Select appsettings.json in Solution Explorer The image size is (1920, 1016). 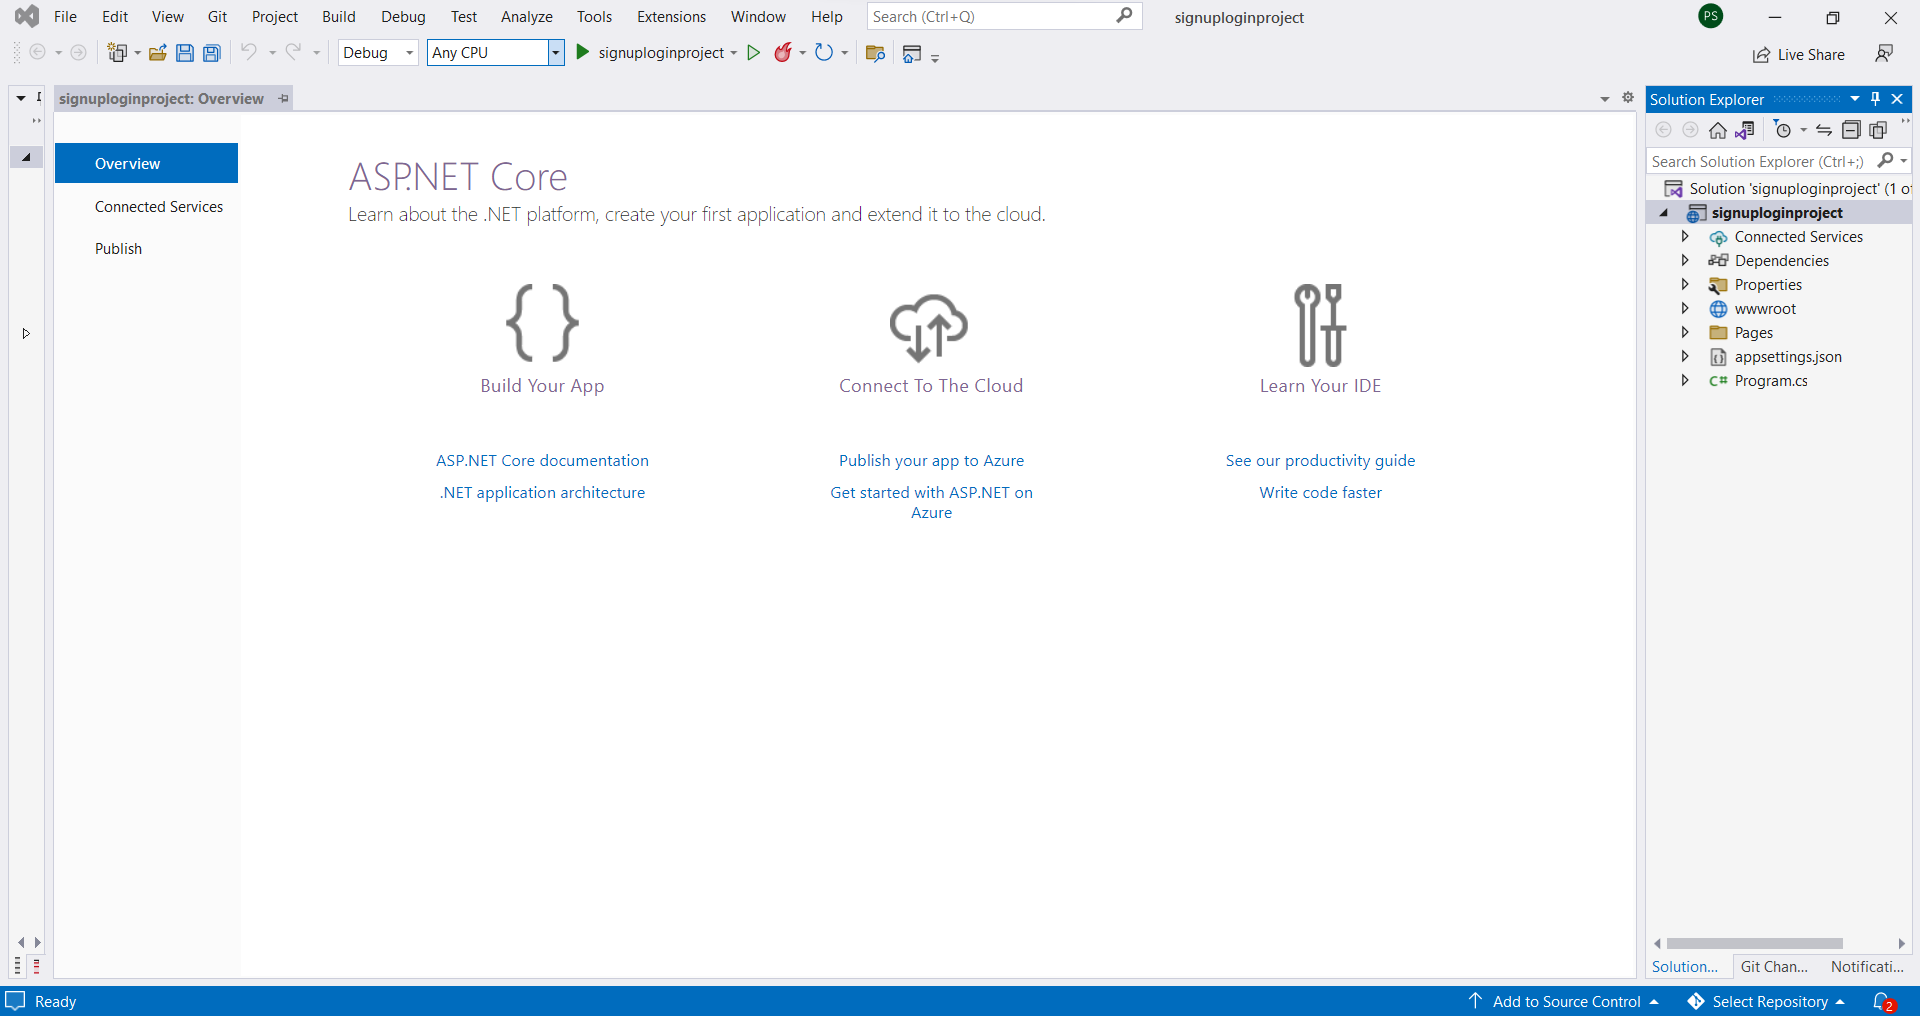pyautogui.click(x=1788, y=357)
